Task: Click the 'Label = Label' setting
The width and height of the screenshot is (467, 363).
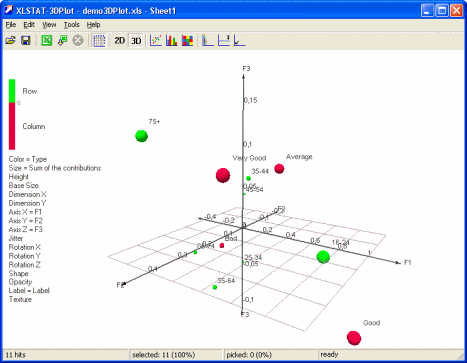Action: (x=29, y=291)
